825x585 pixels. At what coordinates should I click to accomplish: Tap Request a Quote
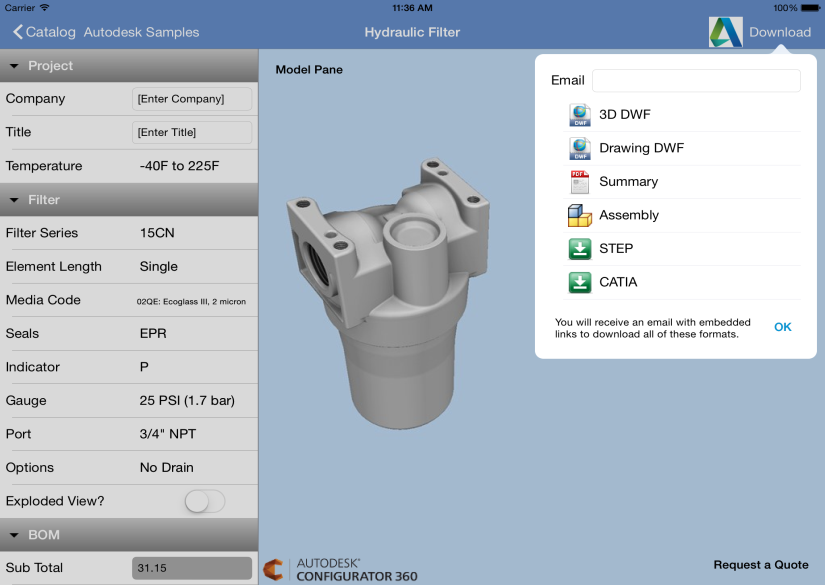pyautogui.click(x=761, y=565)
